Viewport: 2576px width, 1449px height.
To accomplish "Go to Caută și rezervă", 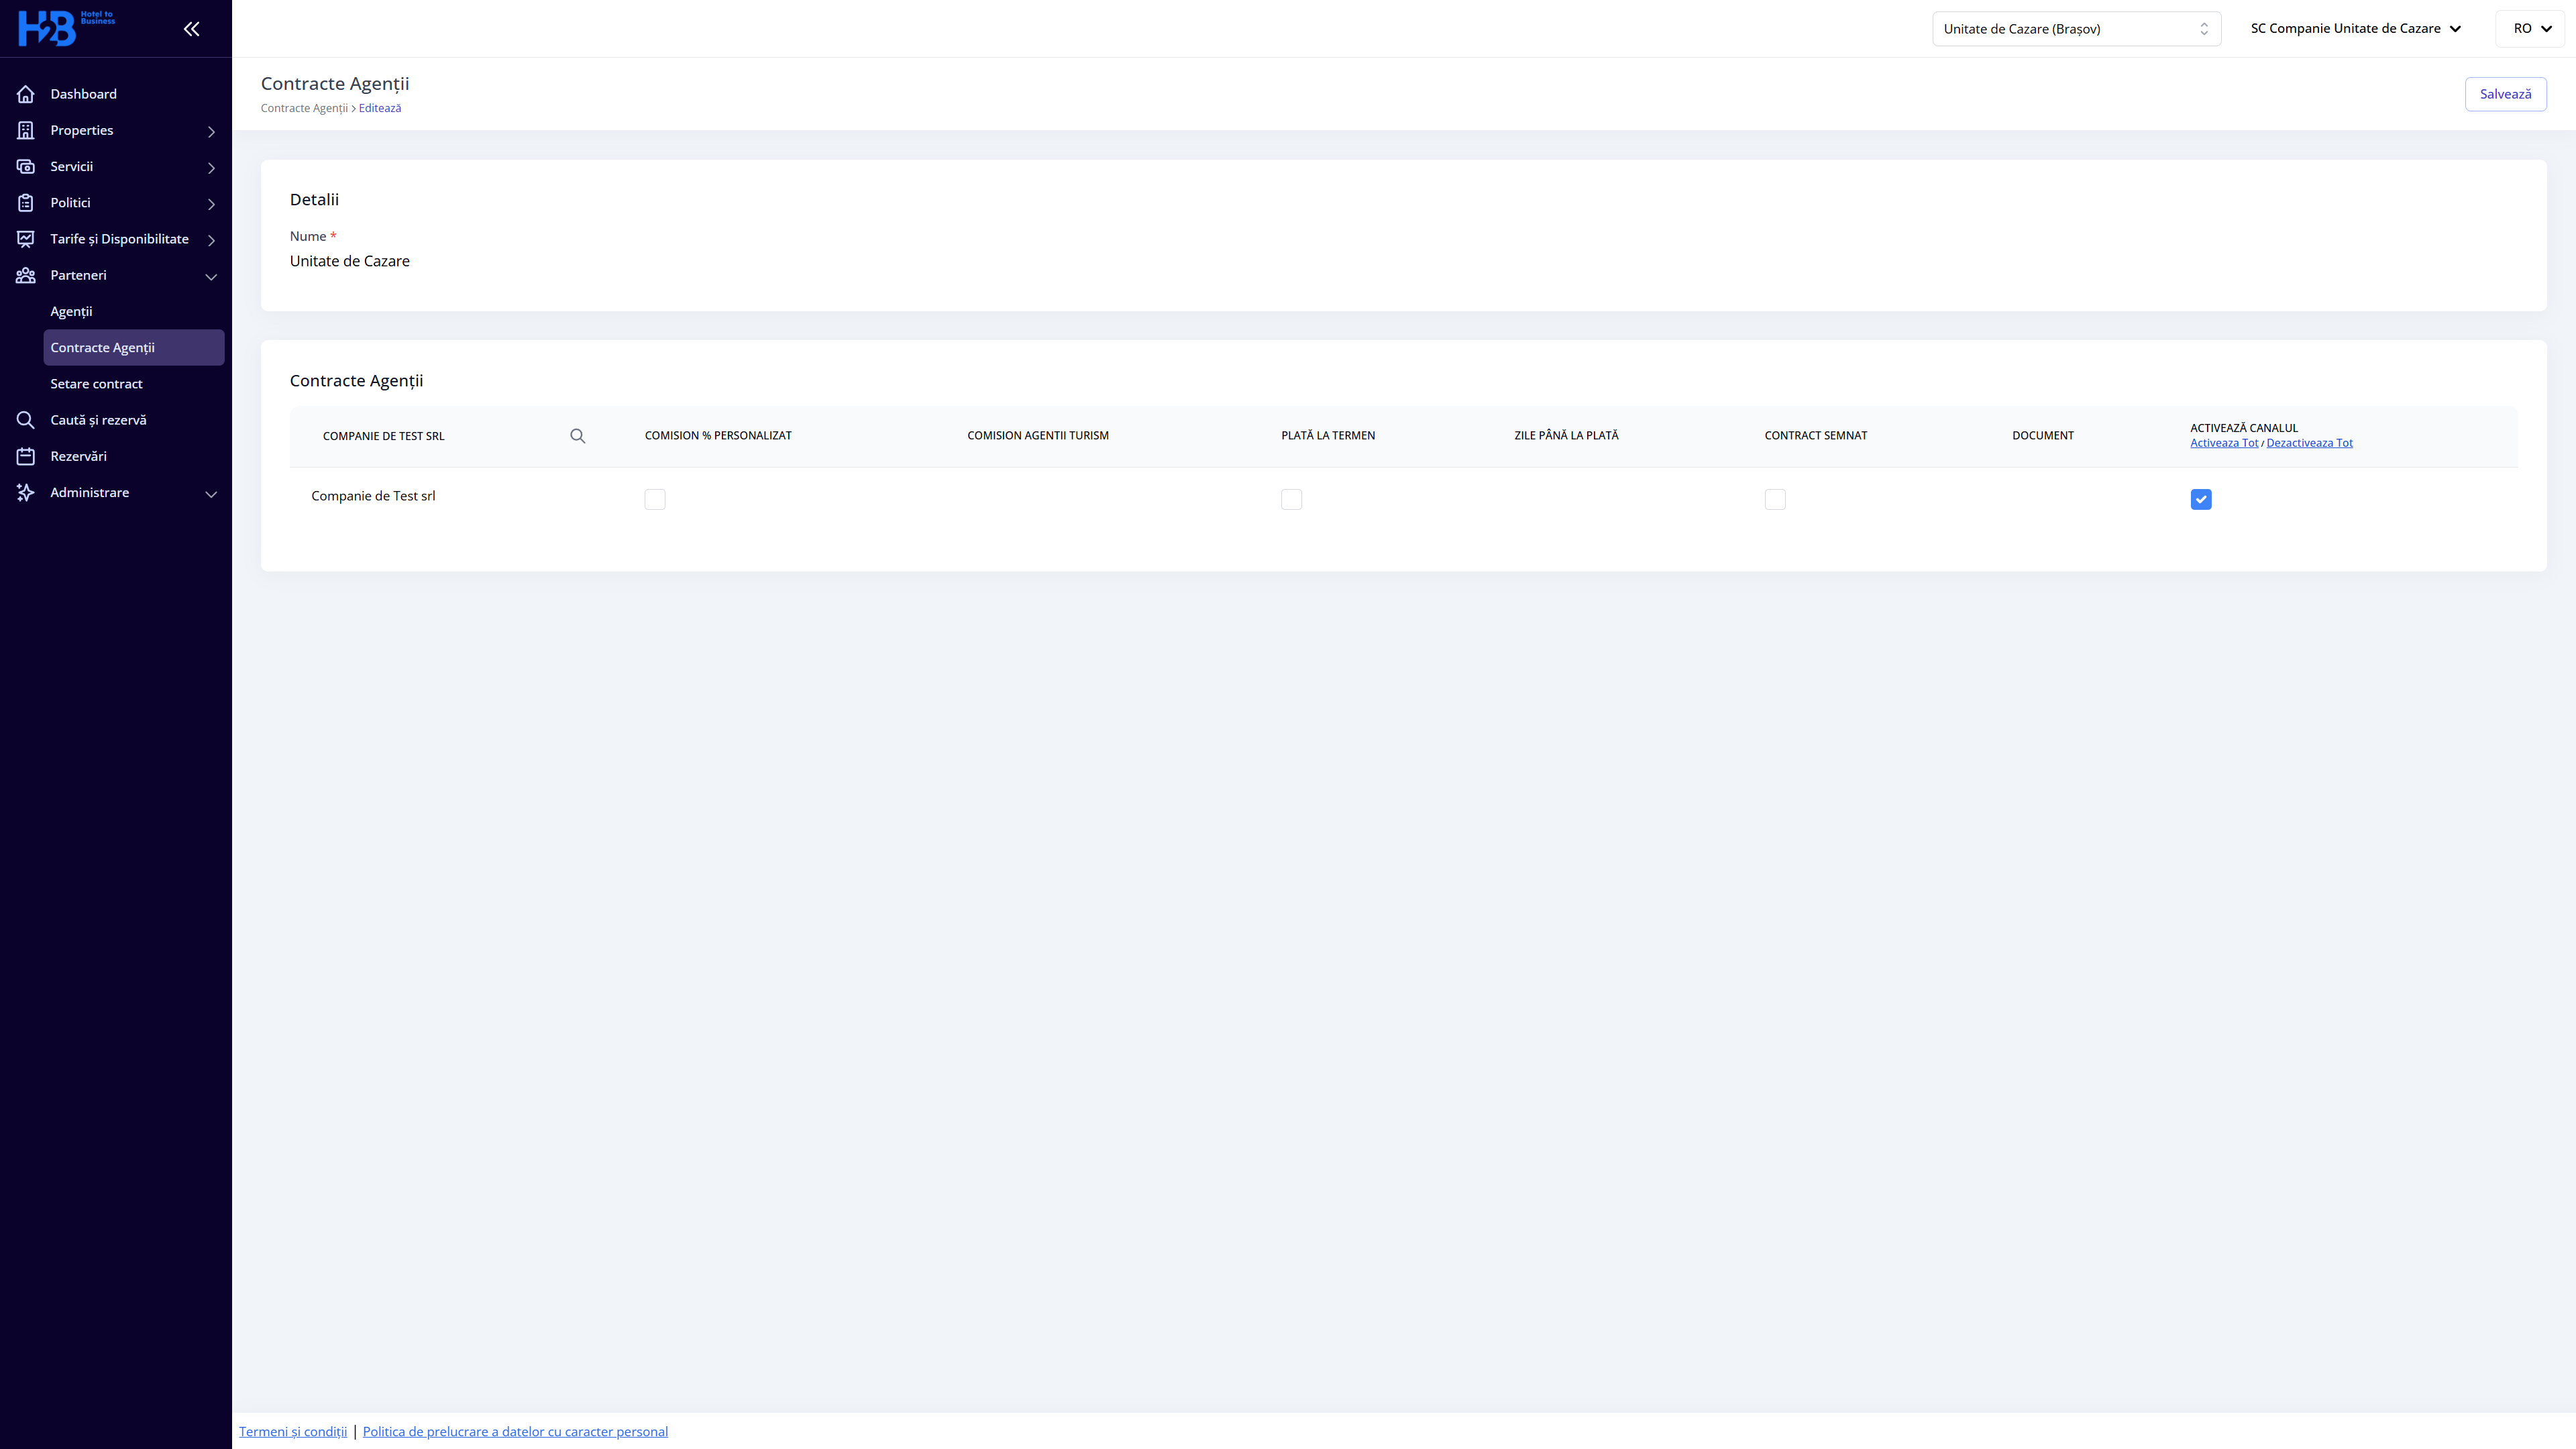I will point(98,420).
